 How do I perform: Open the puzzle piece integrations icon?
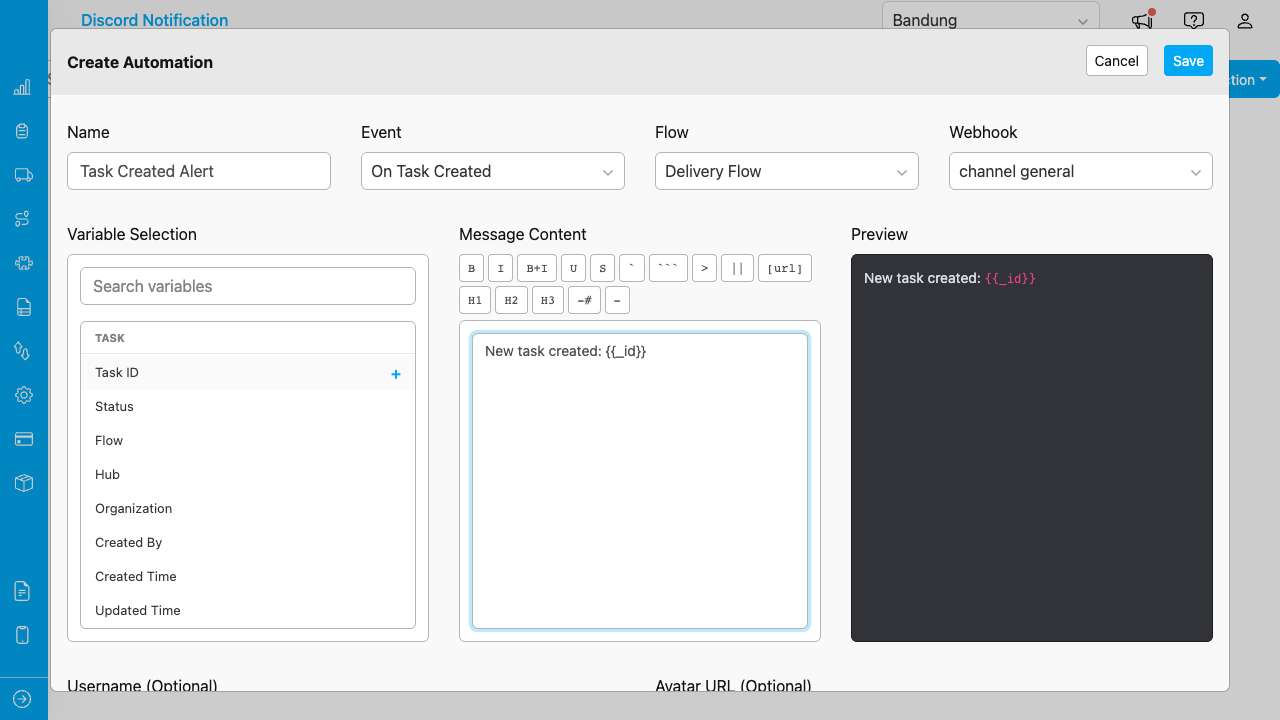click(x=23, y=263)
